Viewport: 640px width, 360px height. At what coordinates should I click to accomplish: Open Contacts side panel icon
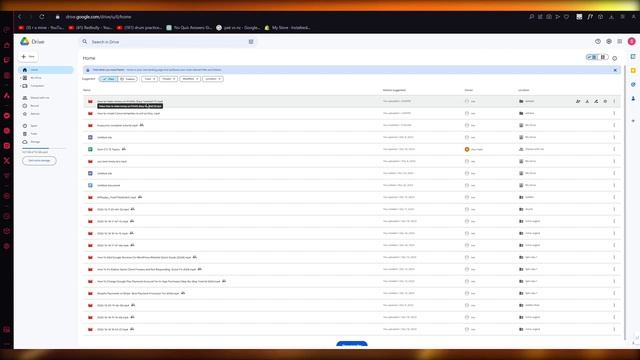click(x=633, y=98)
